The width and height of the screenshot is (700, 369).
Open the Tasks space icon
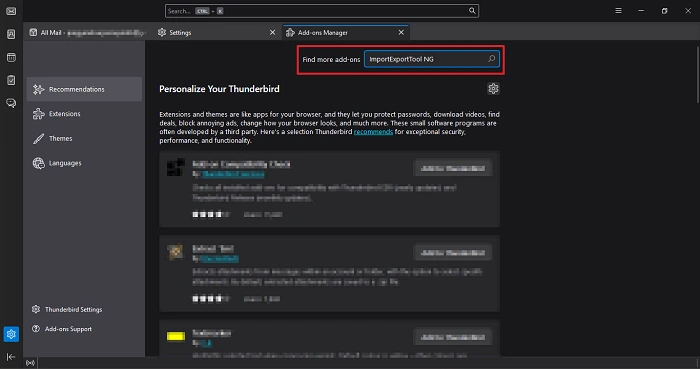point(11,80)
